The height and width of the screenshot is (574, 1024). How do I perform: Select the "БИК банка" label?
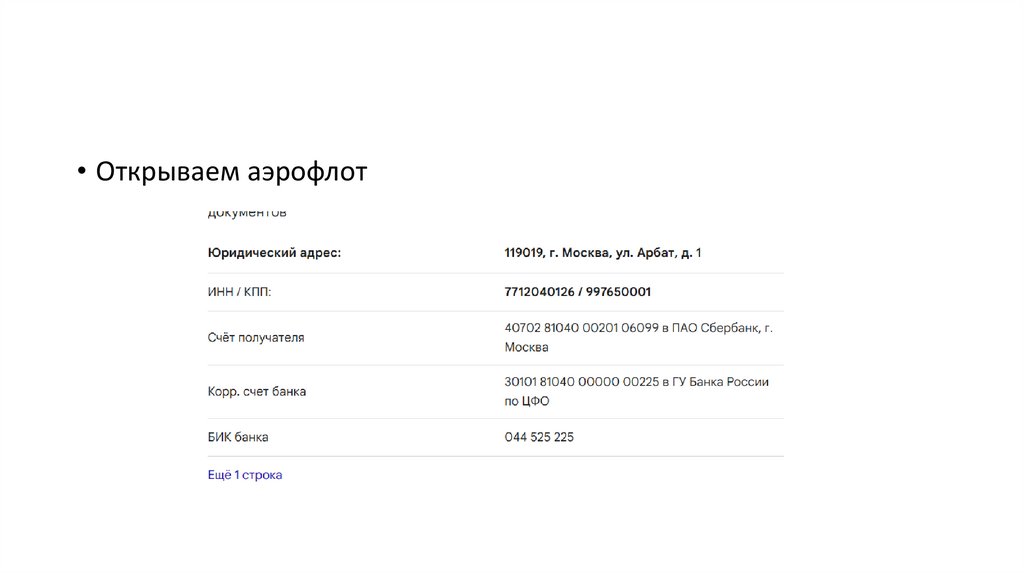(x=238, y=437)
